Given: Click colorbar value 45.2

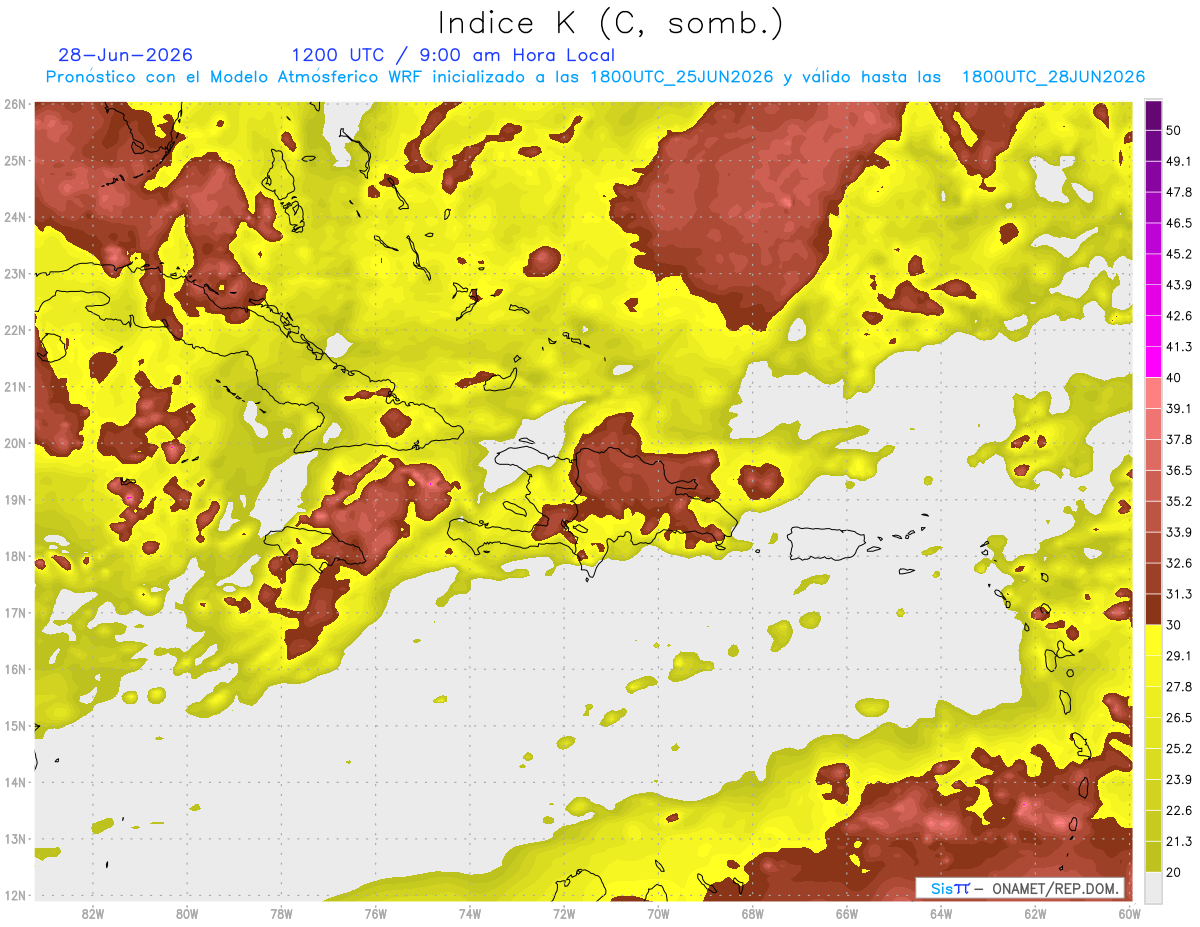Looking at the screenshot, I should 1180,254.
